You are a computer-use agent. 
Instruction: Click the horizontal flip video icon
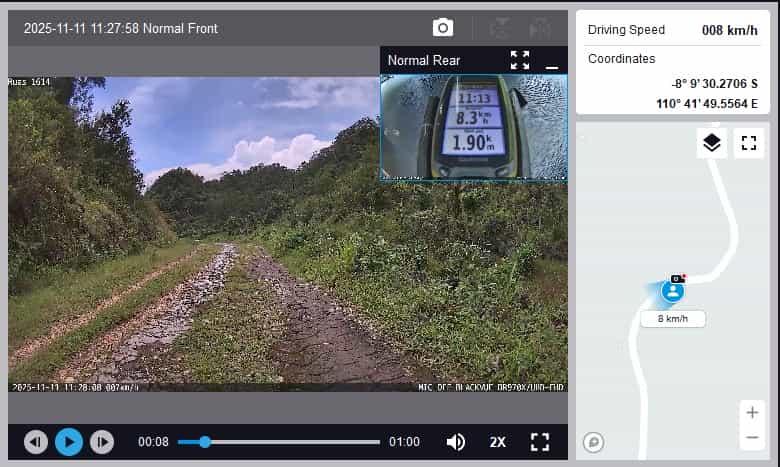point(540,28)
